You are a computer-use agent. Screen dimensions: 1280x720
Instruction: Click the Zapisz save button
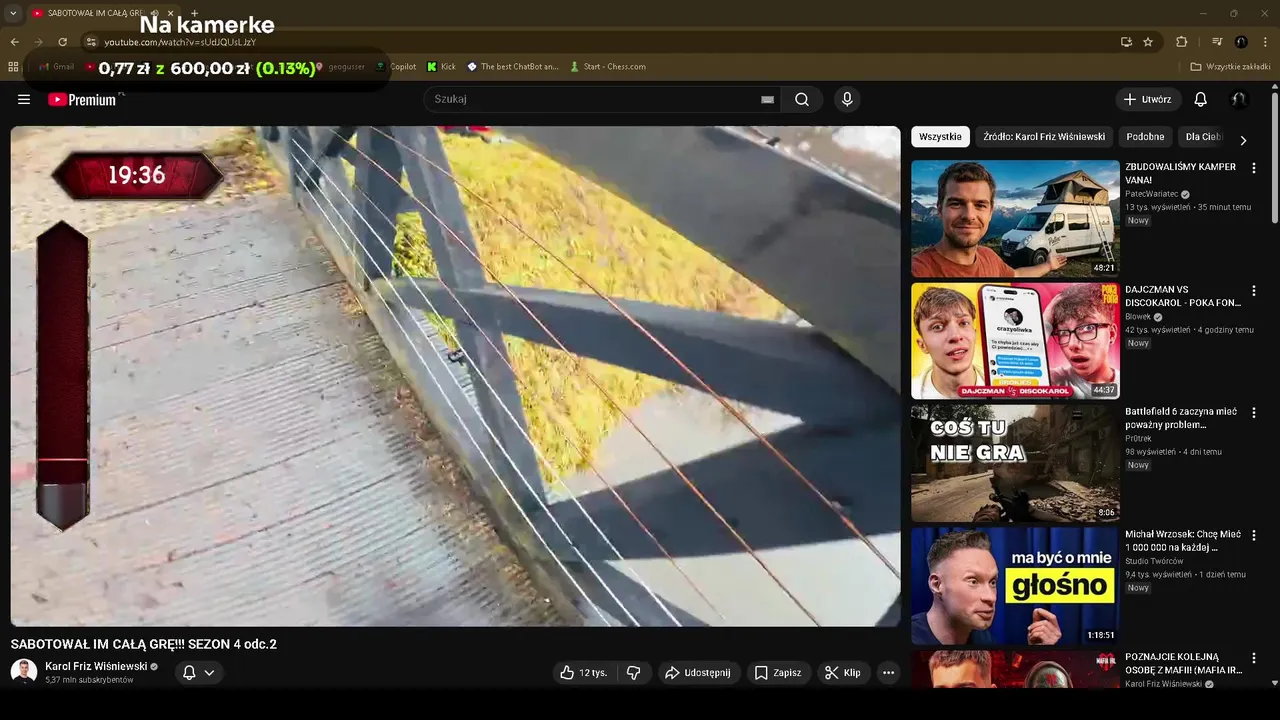(x=778, y=673)
